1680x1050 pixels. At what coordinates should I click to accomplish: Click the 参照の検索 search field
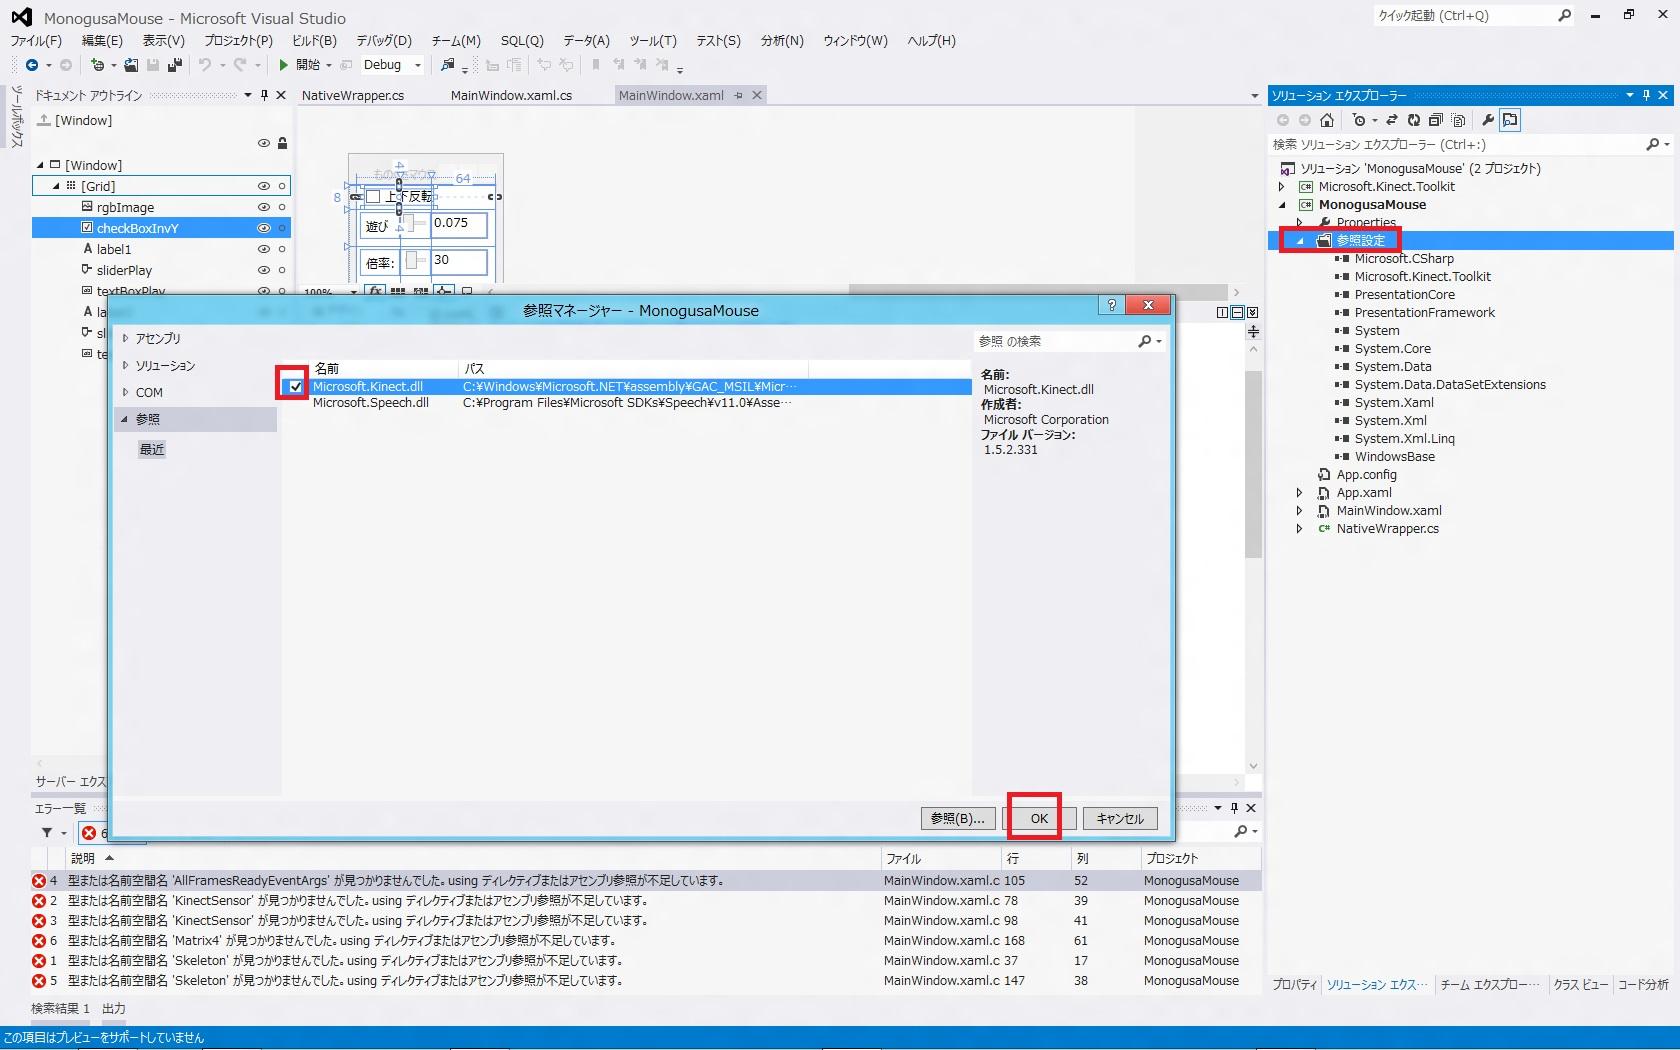tap(1055, 341)
